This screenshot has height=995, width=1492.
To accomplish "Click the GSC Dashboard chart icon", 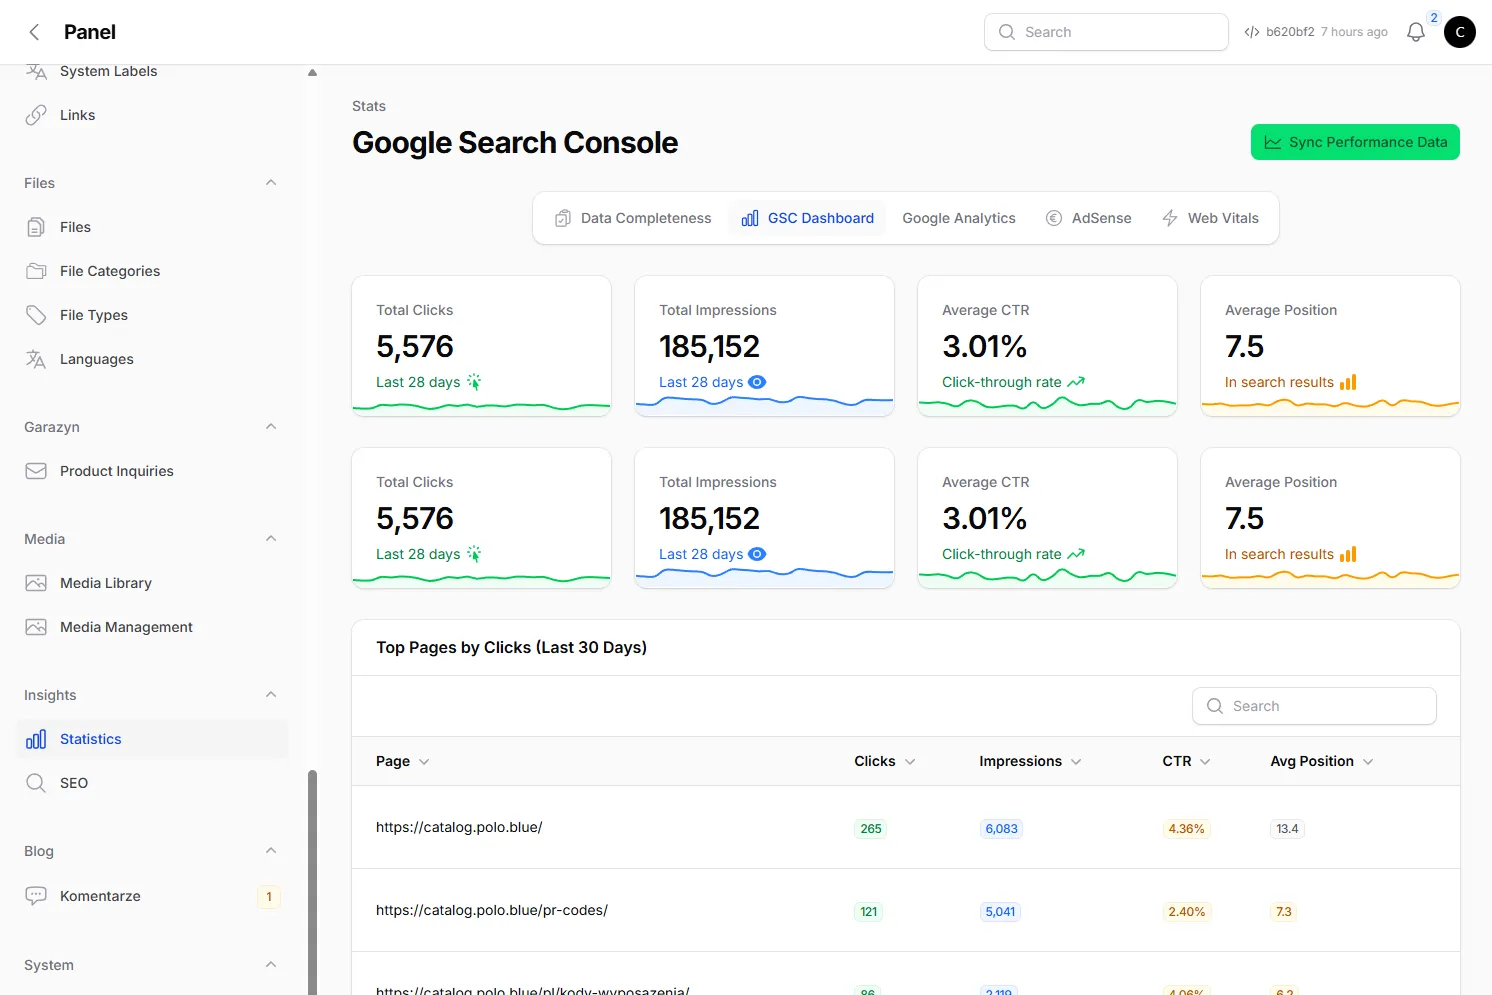I will point(750,218).
